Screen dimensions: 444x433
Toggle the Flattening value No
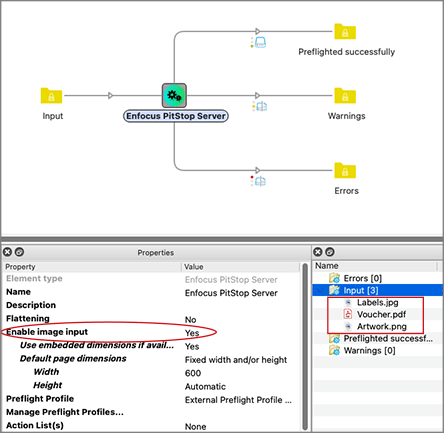(x=190, y=319)
